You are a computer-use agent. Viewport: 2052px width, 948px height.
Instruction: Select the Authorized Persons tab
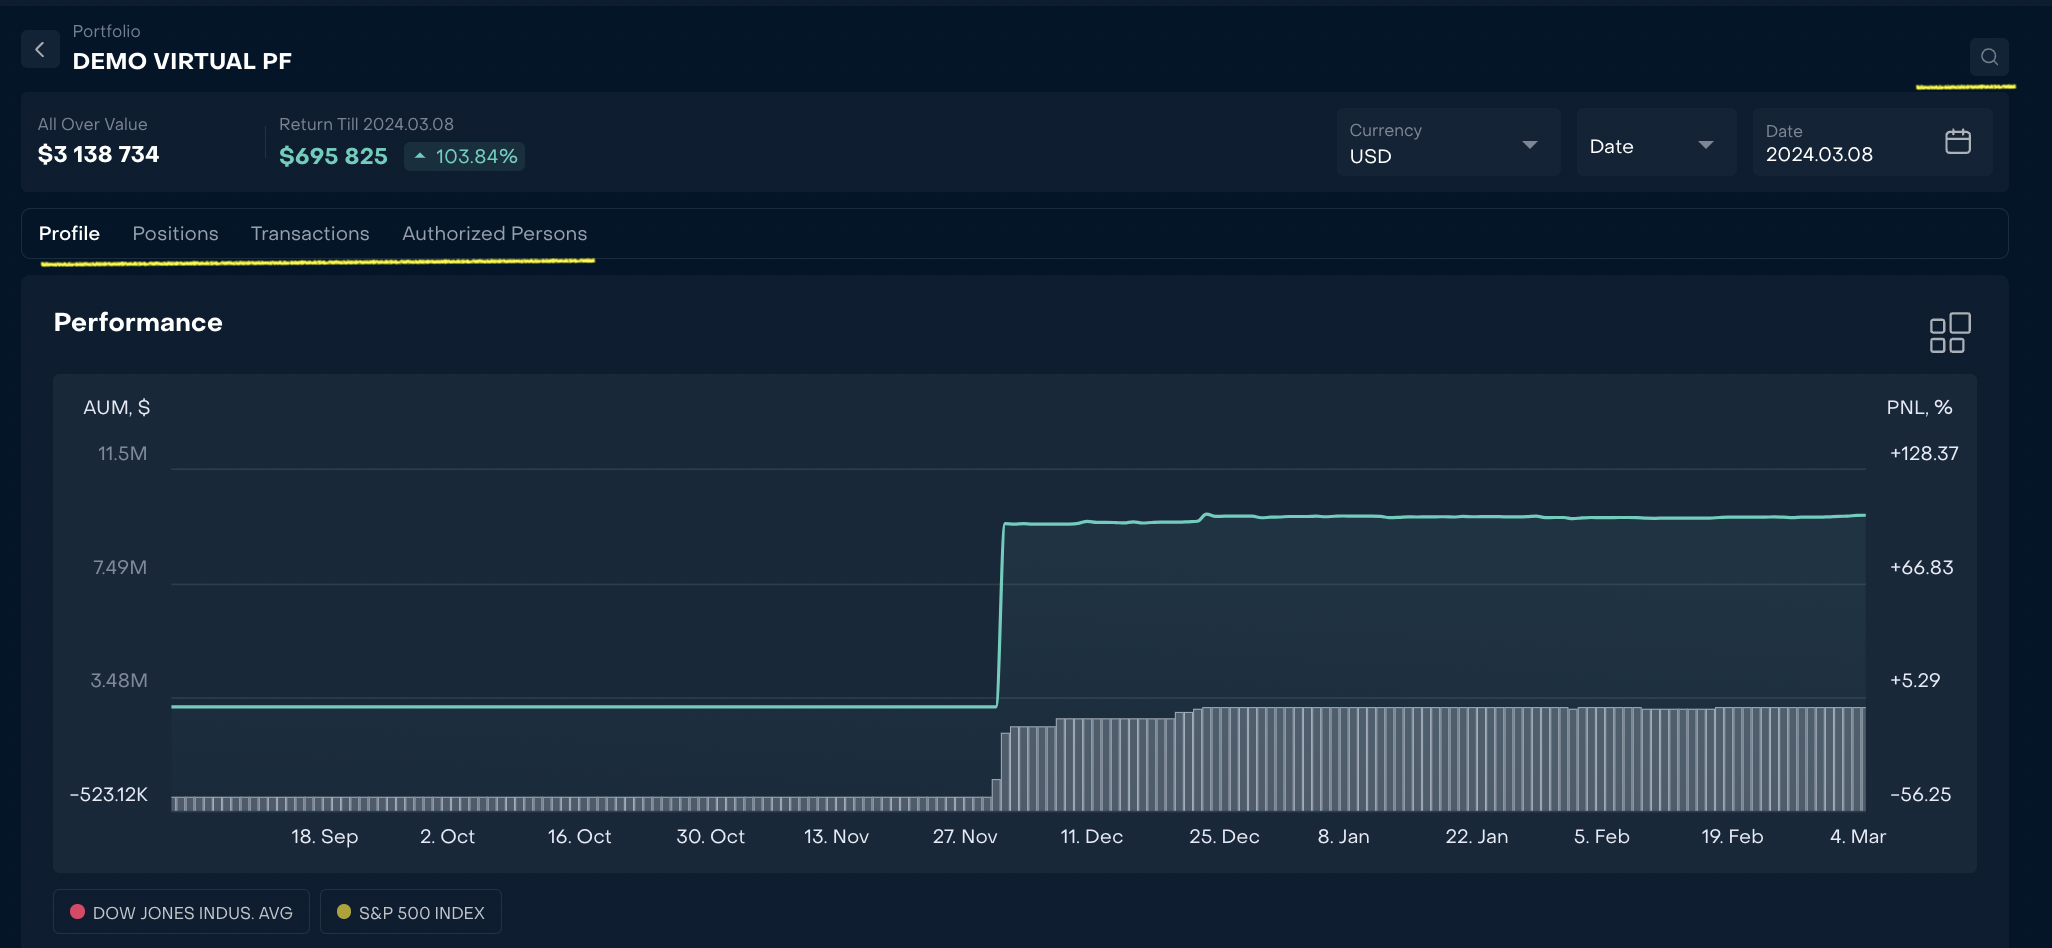point(494,233)
